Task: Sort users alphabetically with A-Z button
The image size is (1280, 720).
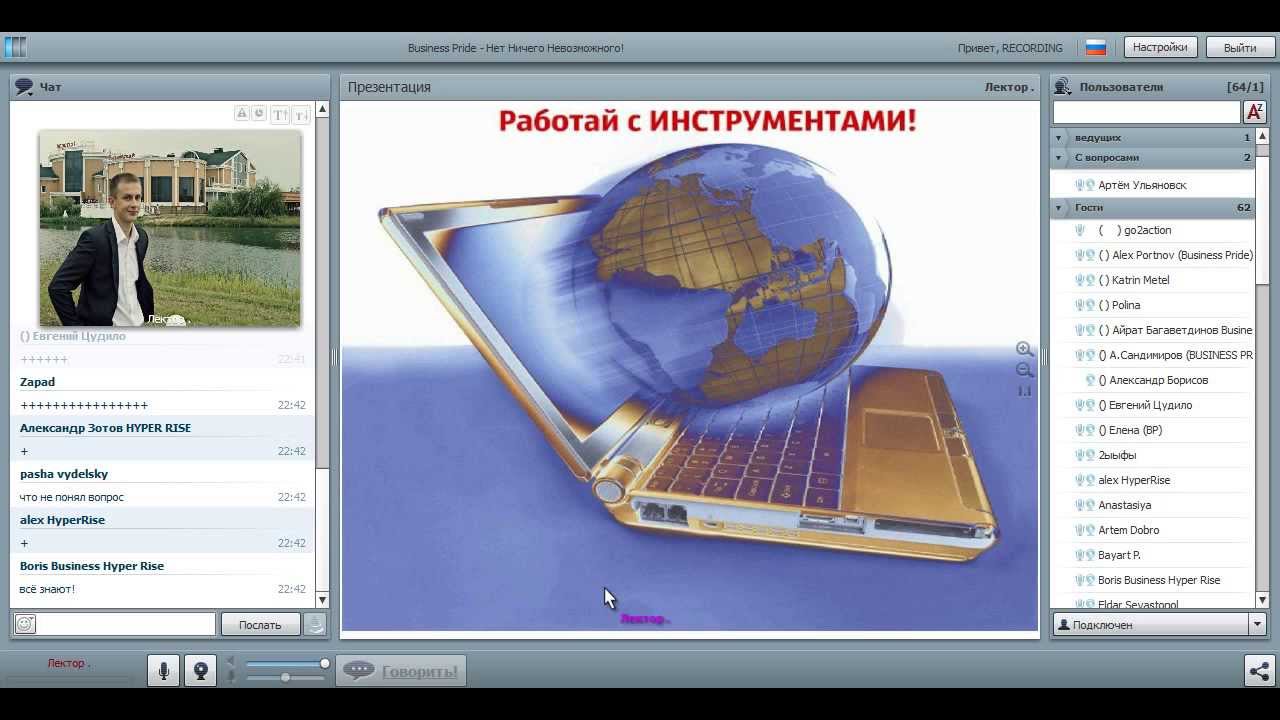Action: click(x=1254, y=112)
